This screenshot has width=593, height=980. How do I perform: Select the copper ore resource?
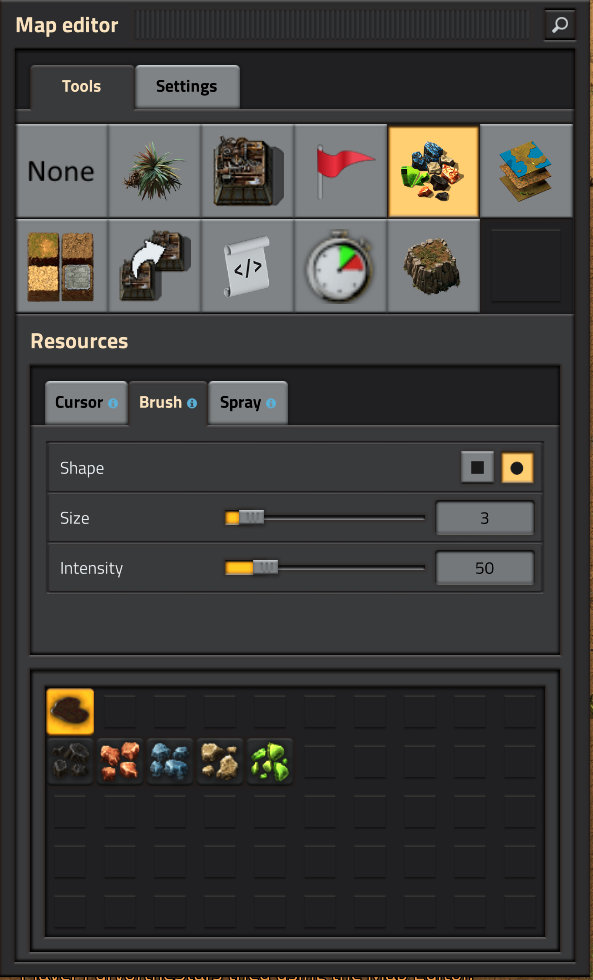120,761
